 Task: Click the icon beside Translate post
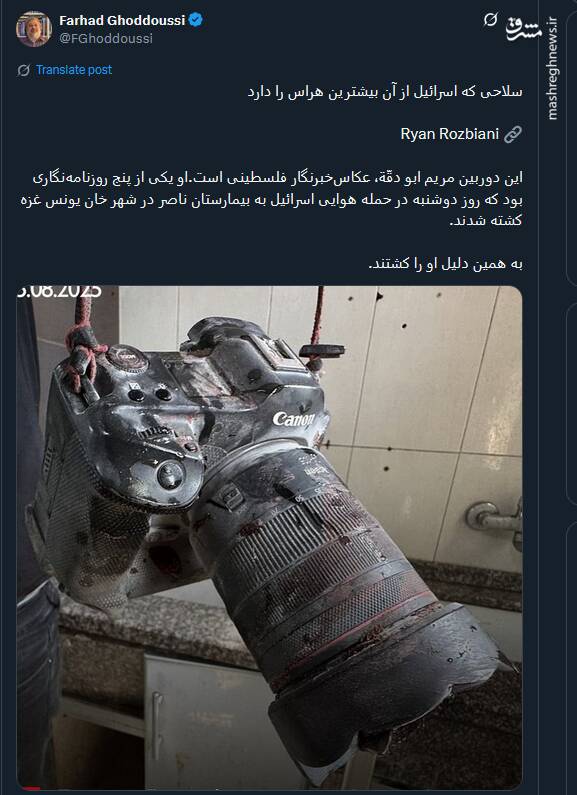coord(23,70)
